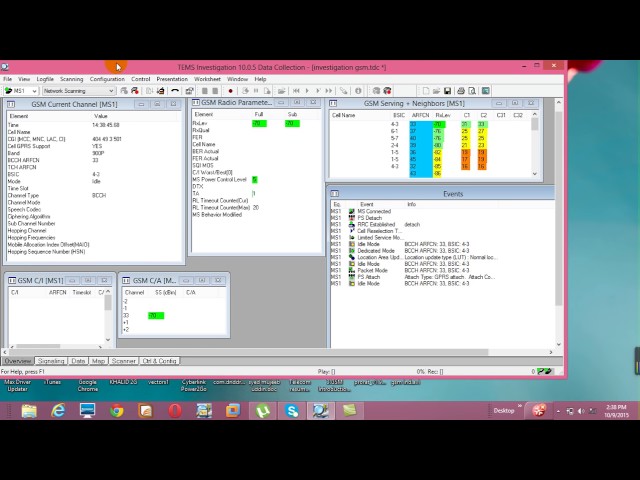Switch to the Signaling worksheet tab
This screenshot has height=480, width=640.
[51, 361]
